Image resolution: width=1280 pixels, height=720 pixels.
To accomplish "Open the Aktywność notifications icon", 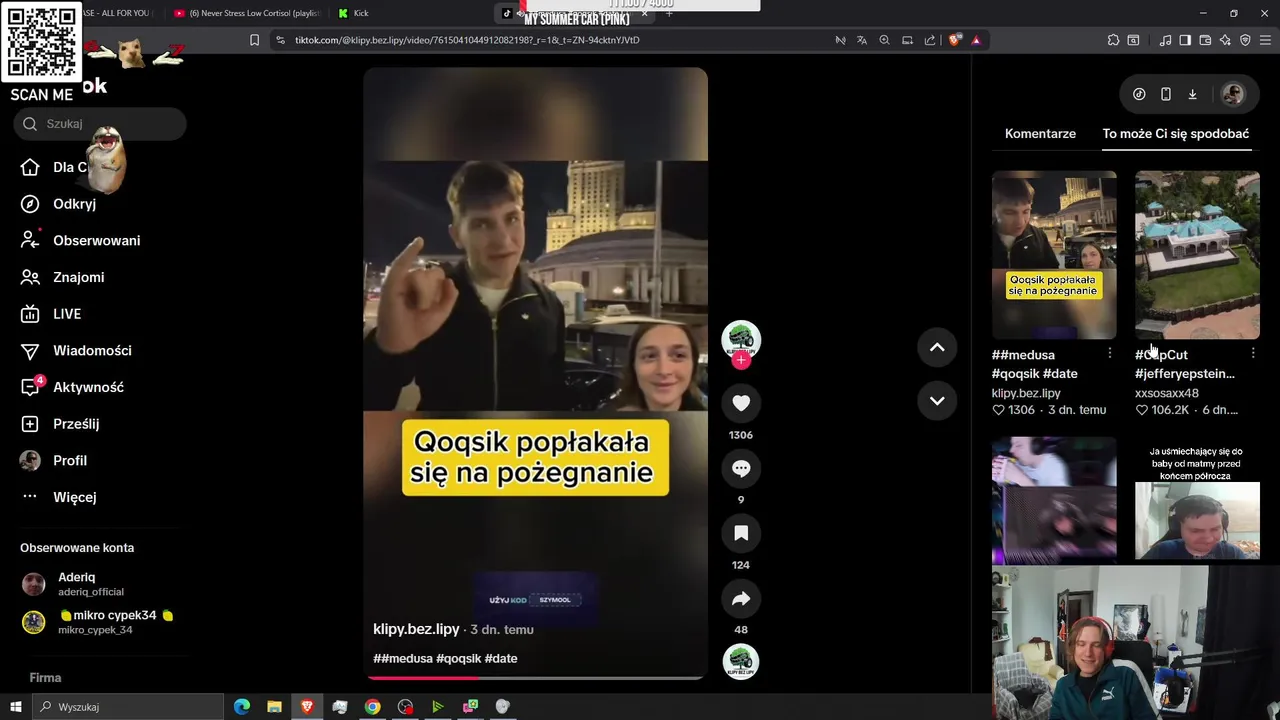I will 30,387.
